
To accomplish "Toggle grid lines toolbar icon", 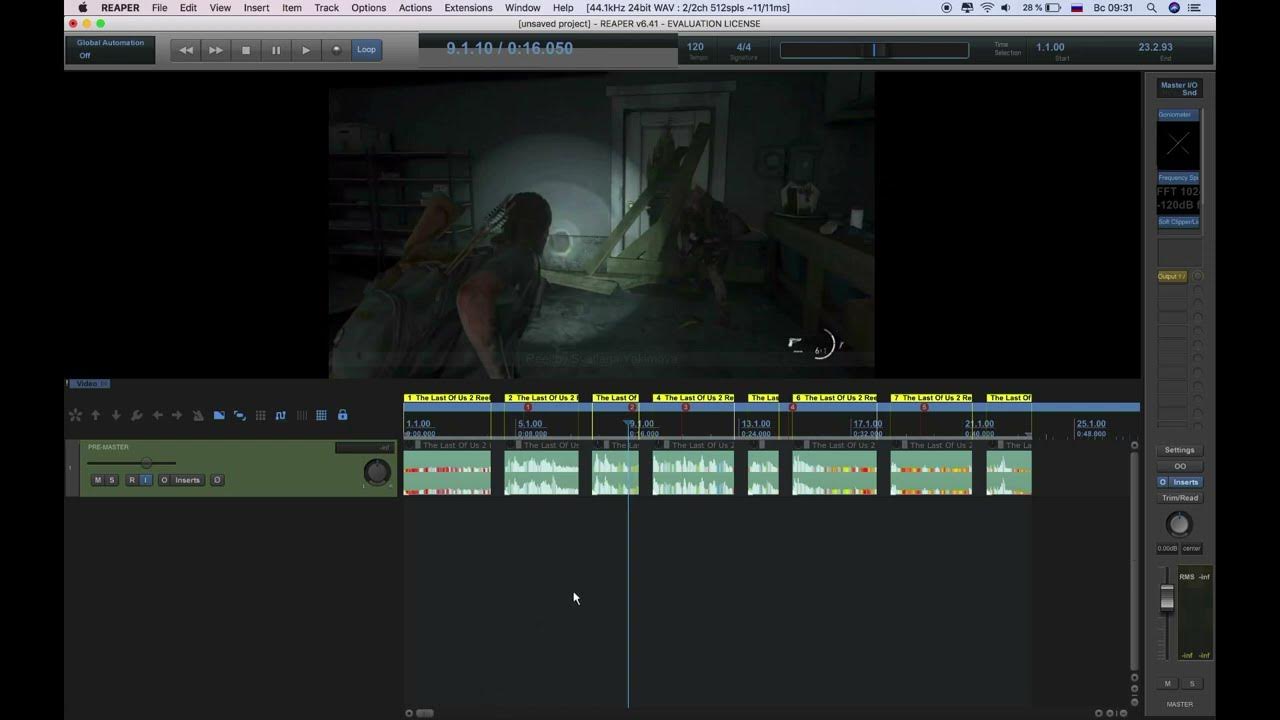I will (x=301, y=415).
